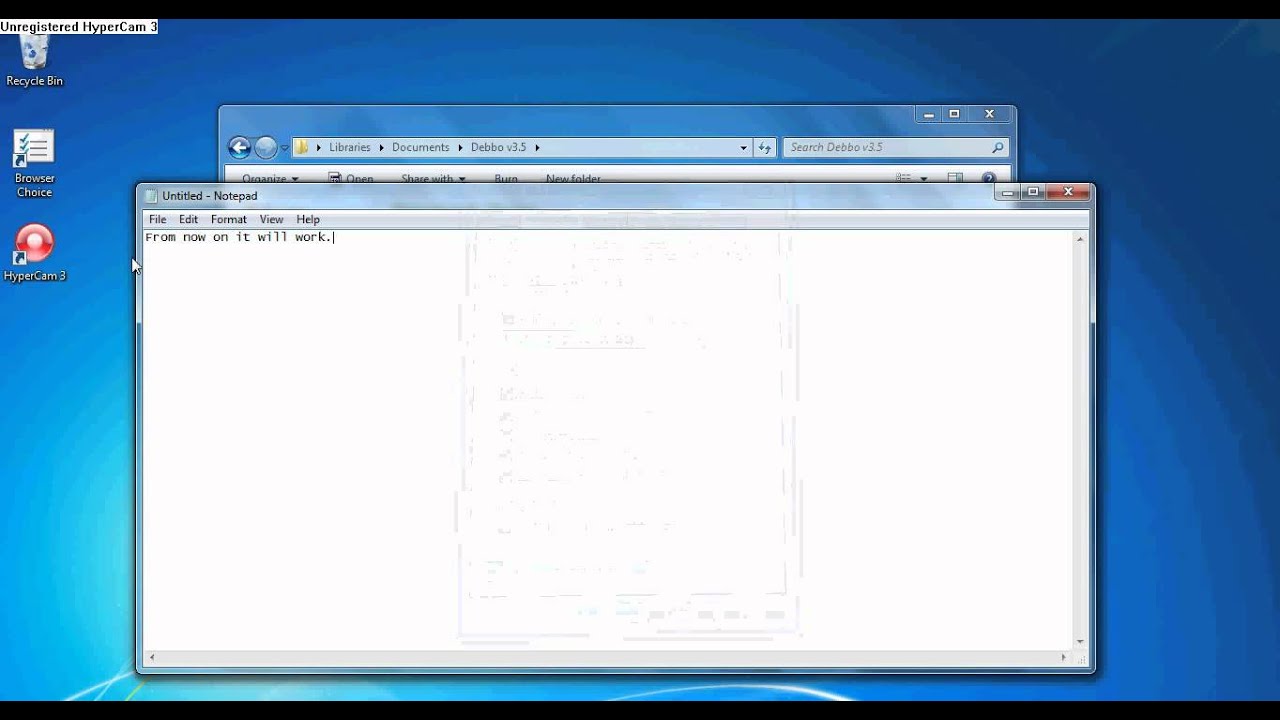Screen dimensions: 1280x720
Task: Click Notepad horizontal scrollbar right arrow
Action: pyautogui.click(x=1064, y=657)
